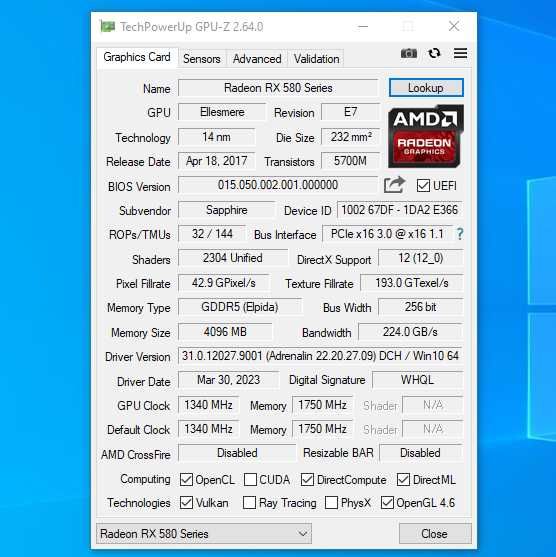The image size is (556, 557).
Task: Click the Device ID value 1002 67DF - 1DA2 E366
Action: click(400, 210)
